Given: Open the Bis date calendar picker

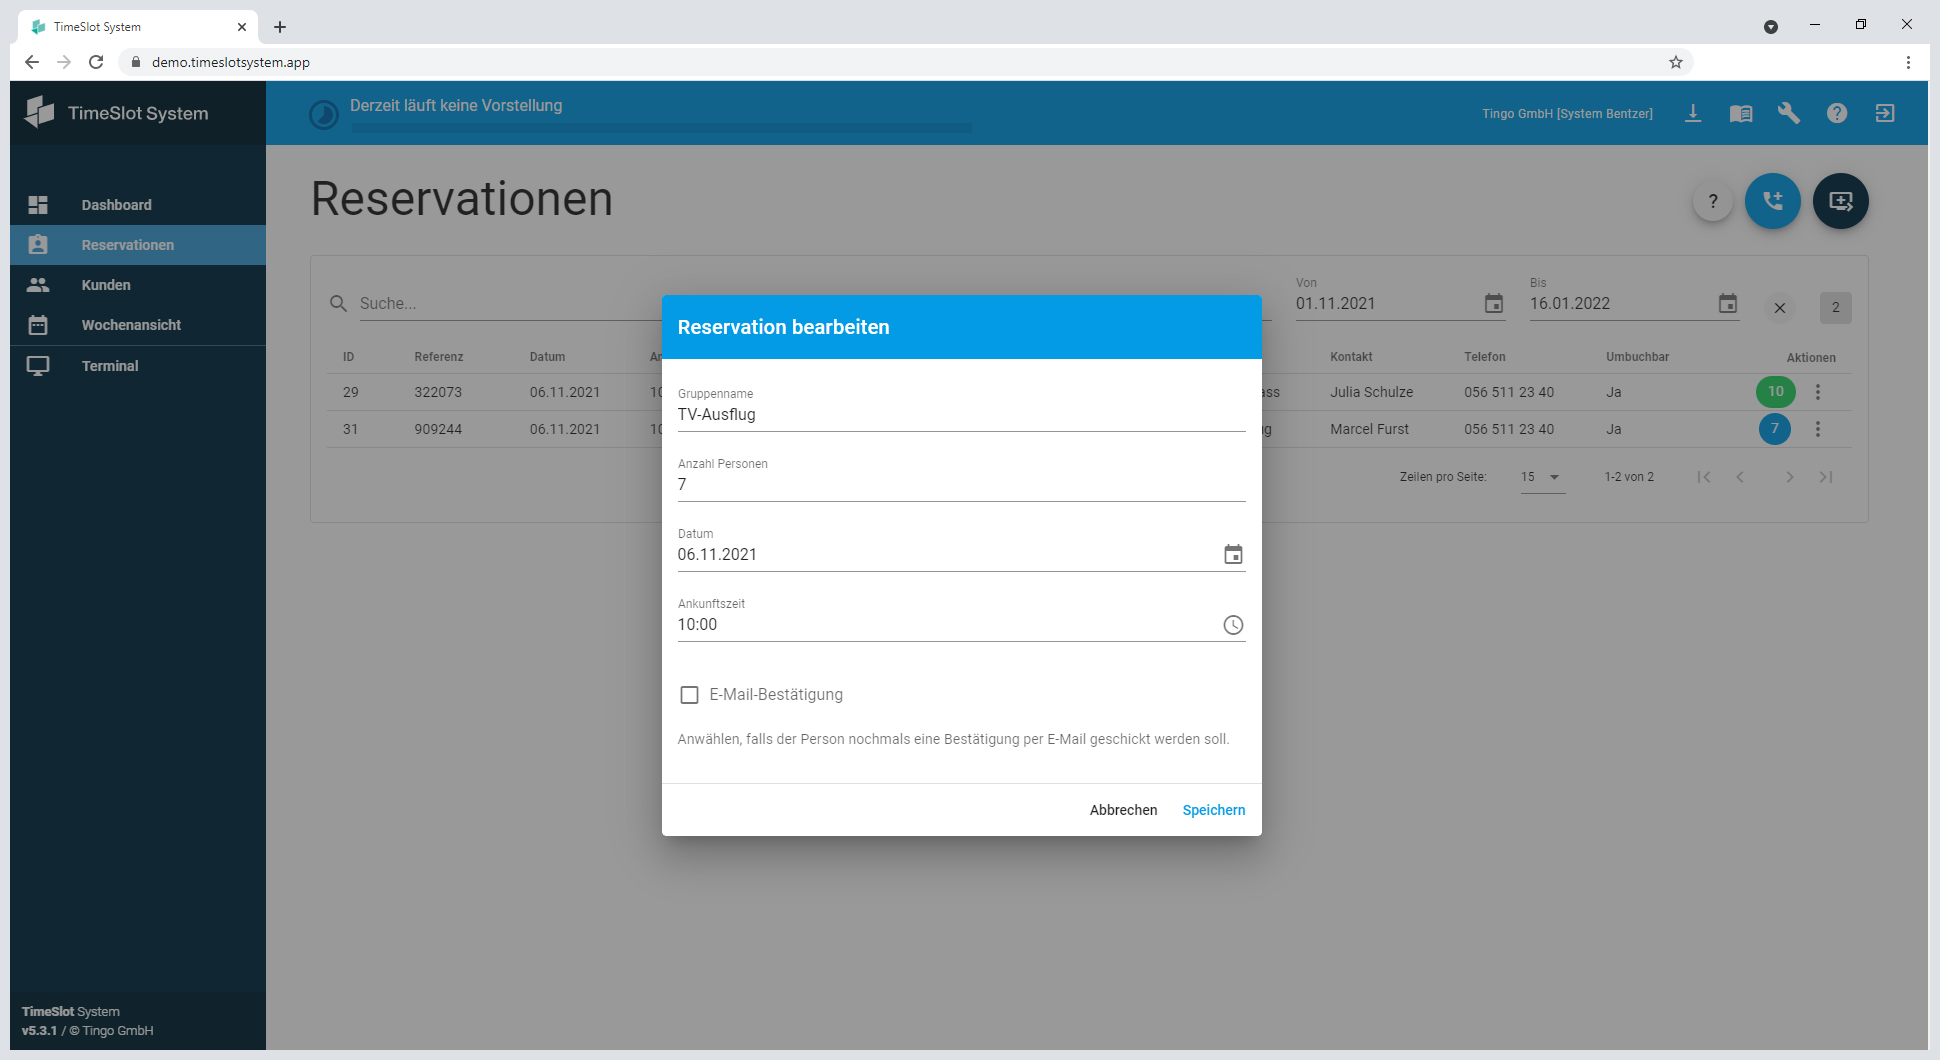Looking at the screenshot, I should (1728, 304).
